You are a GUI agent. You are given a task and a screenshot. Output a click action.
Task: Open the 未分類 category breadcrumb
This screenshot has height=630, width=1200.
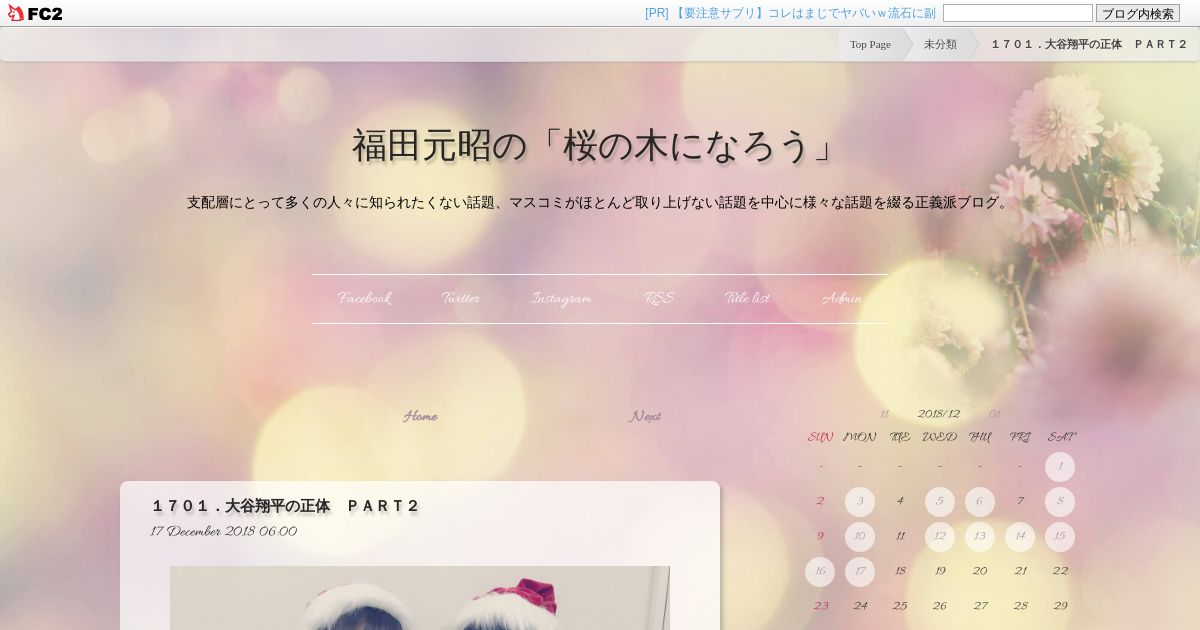940,44
